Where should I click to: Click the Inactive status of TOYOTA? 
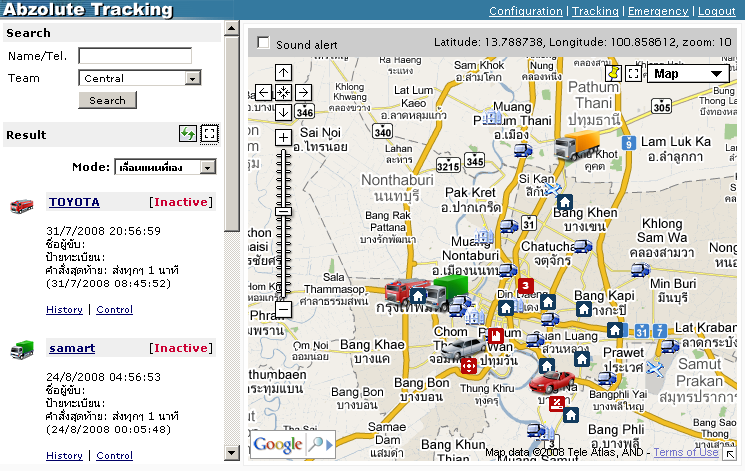[181, 202]
